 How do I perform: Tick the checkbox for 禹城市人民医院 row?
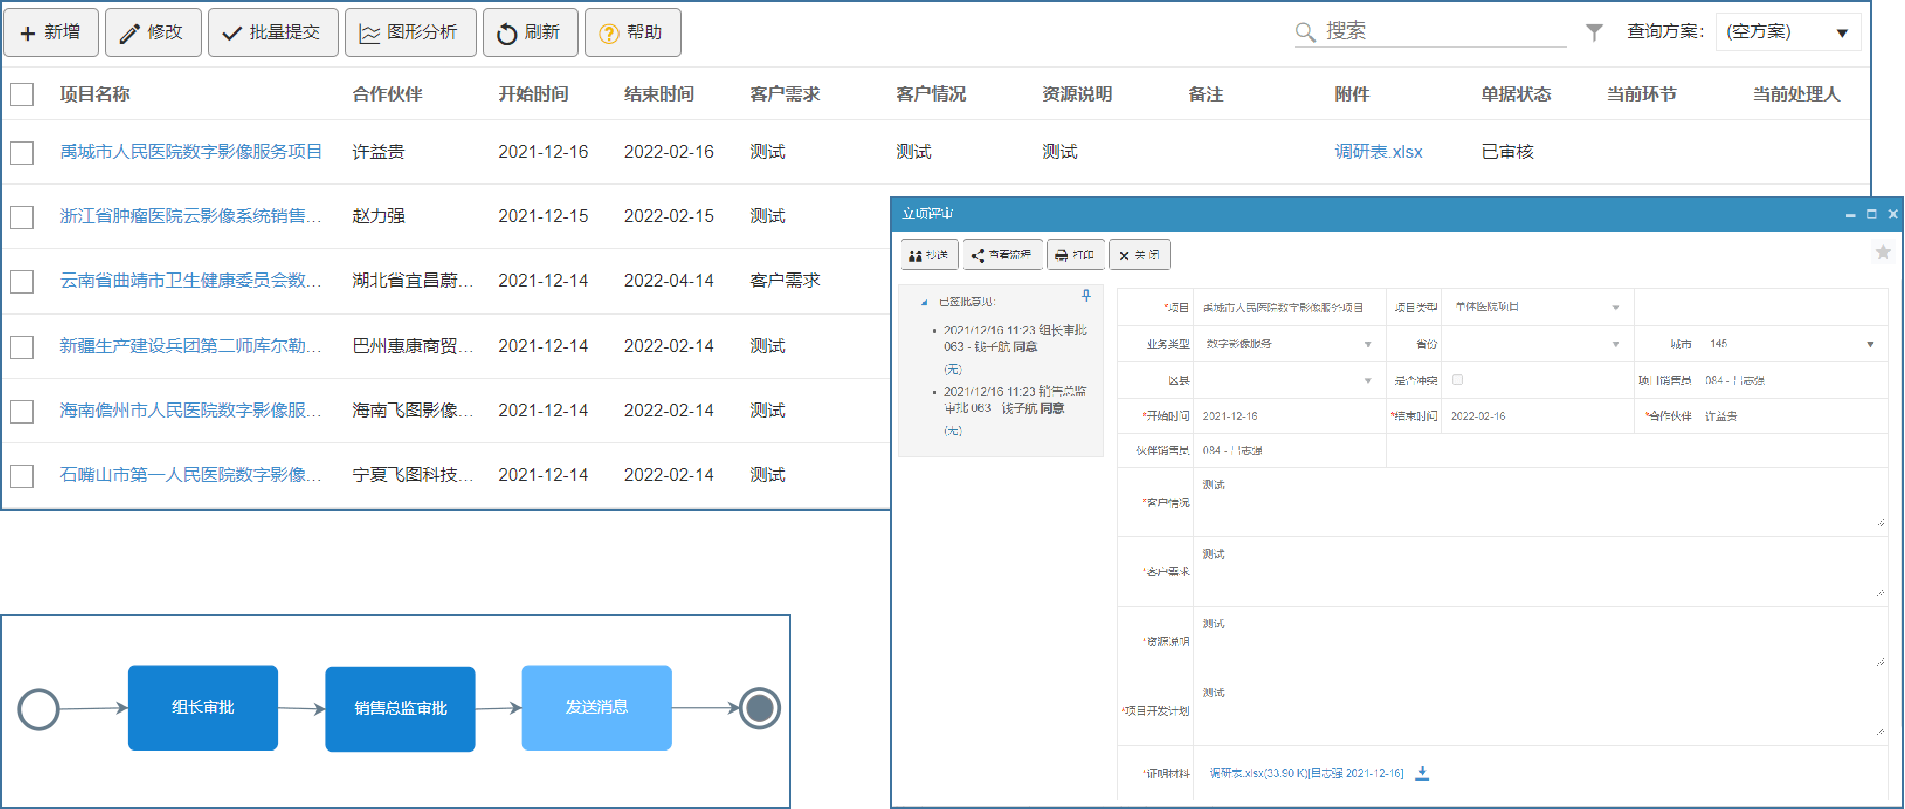22,153
